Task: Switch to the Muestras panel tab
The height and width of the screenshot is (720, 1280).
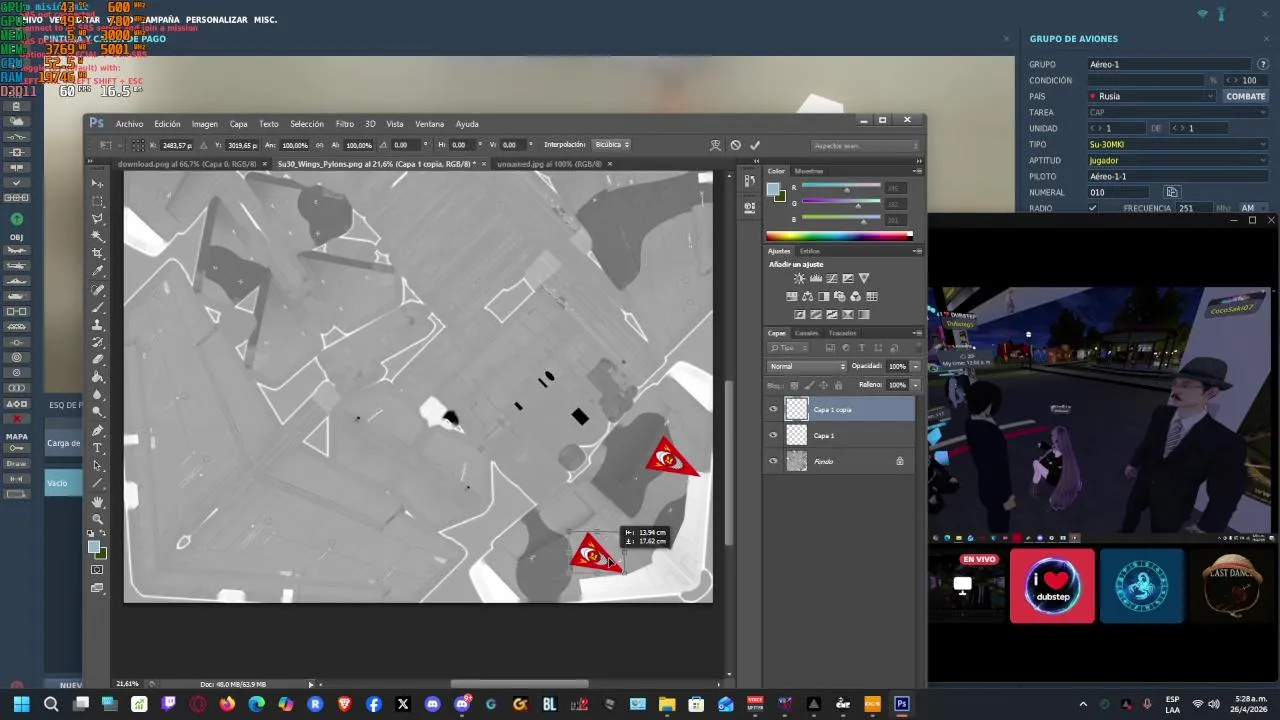Action: [x=808, y=171]
